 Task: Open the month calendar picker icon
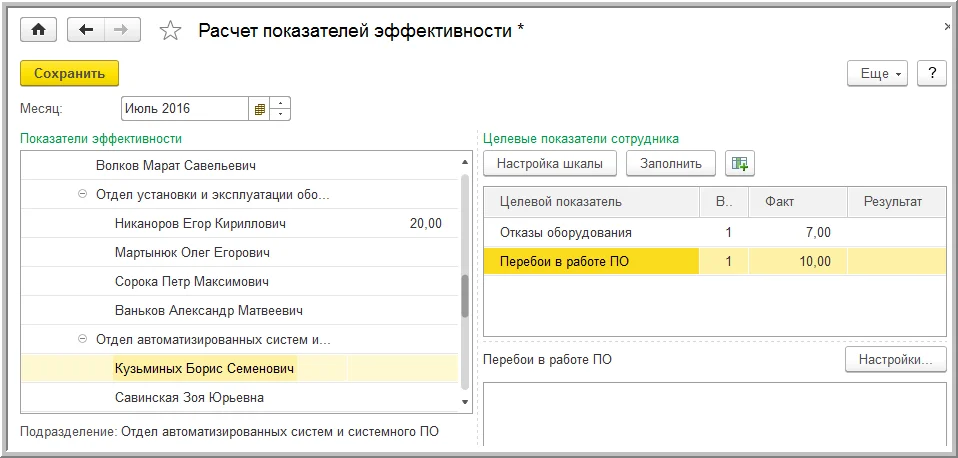[x=260, y=109]
